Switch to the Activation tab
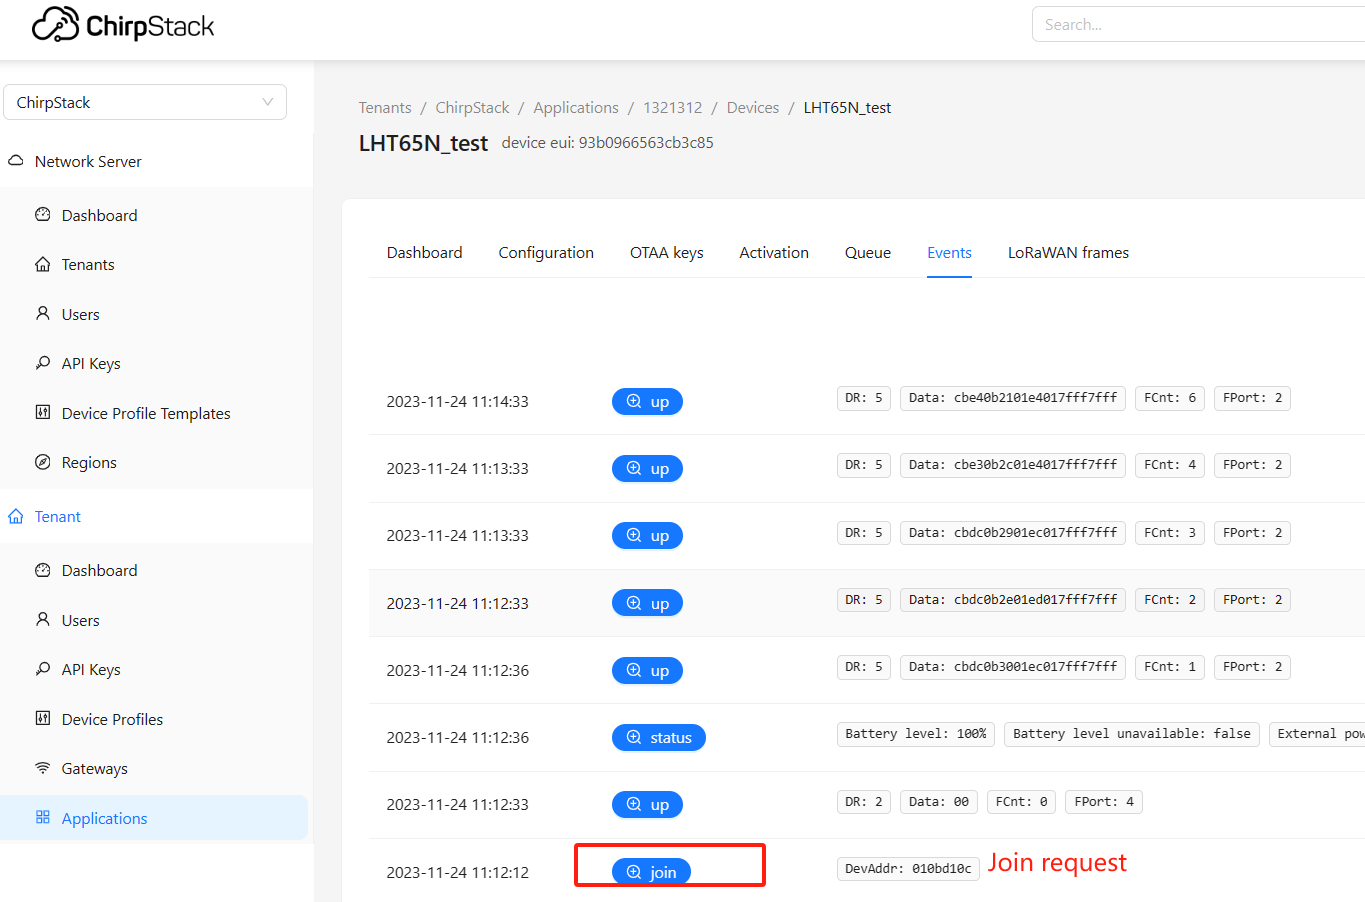Image resolution: width=1365 pixels, height=902 pixels. click(774, 253)
